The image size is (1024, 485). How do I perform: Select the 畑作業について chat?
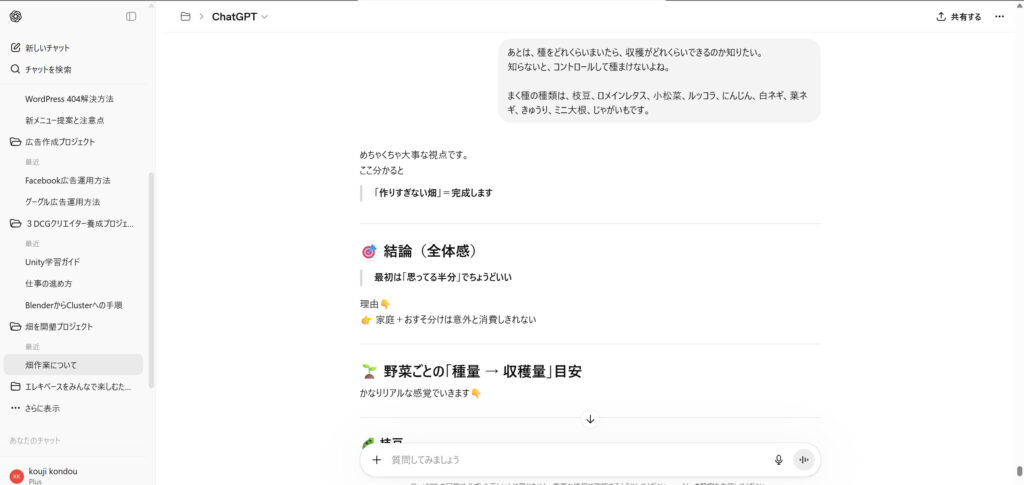pyautogui.click(x=51, y=365)
